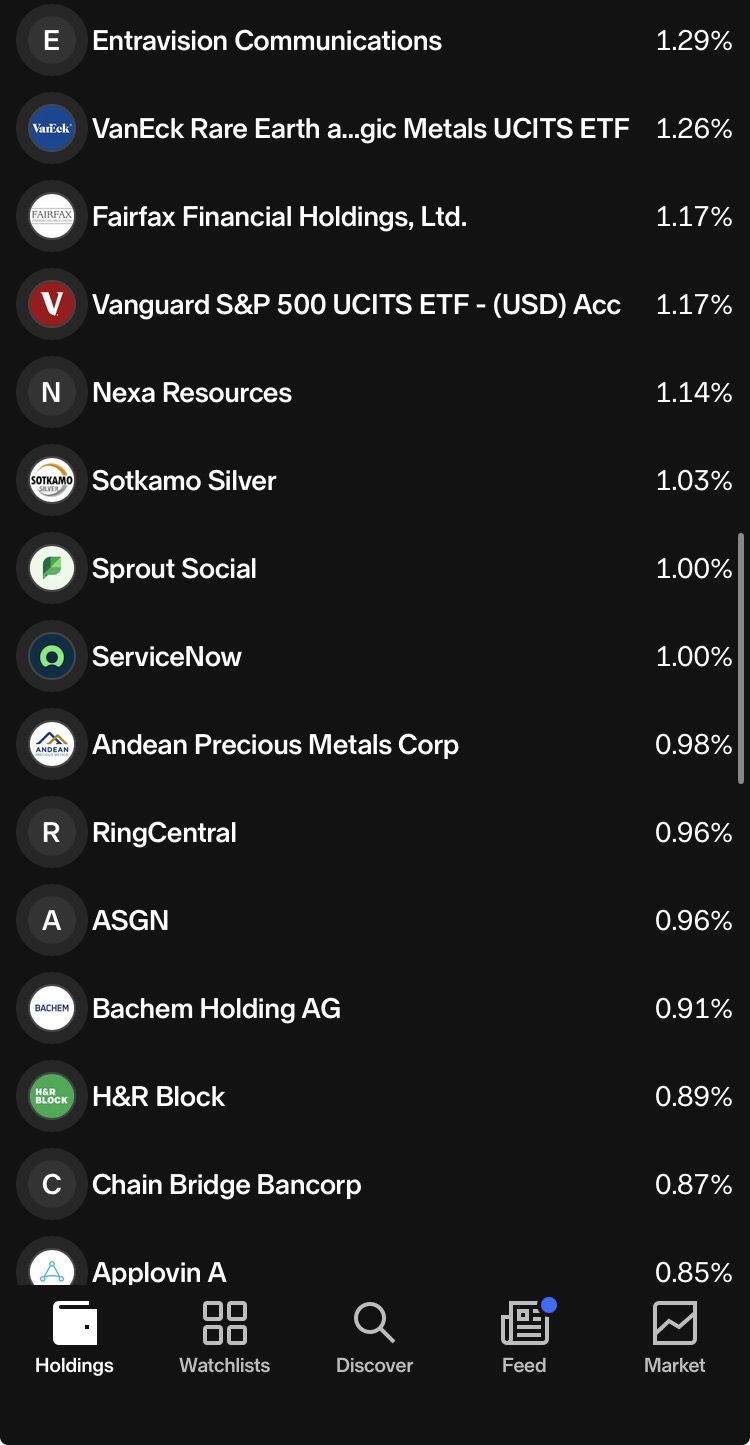
Task: Click the vertical scrollbar handle
Action: (741, 658)
